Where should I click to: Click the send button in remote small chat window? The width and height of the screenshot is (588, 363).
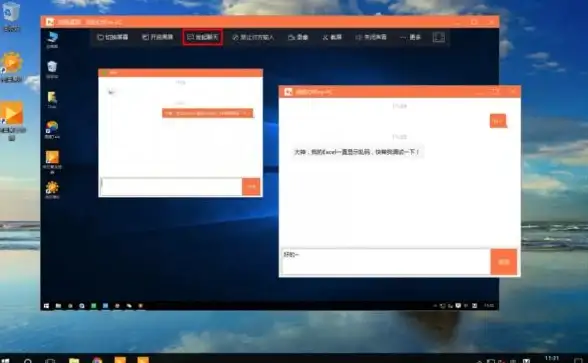pyautogui.click(x=251, y=186)
